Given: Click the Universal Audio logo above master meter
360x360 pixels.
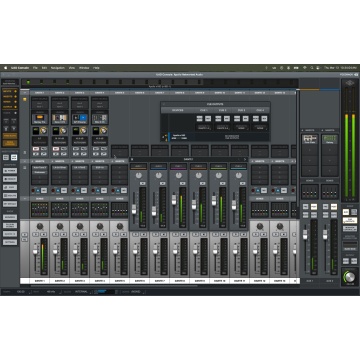Looking at the screenshot, I should [350, 83].
